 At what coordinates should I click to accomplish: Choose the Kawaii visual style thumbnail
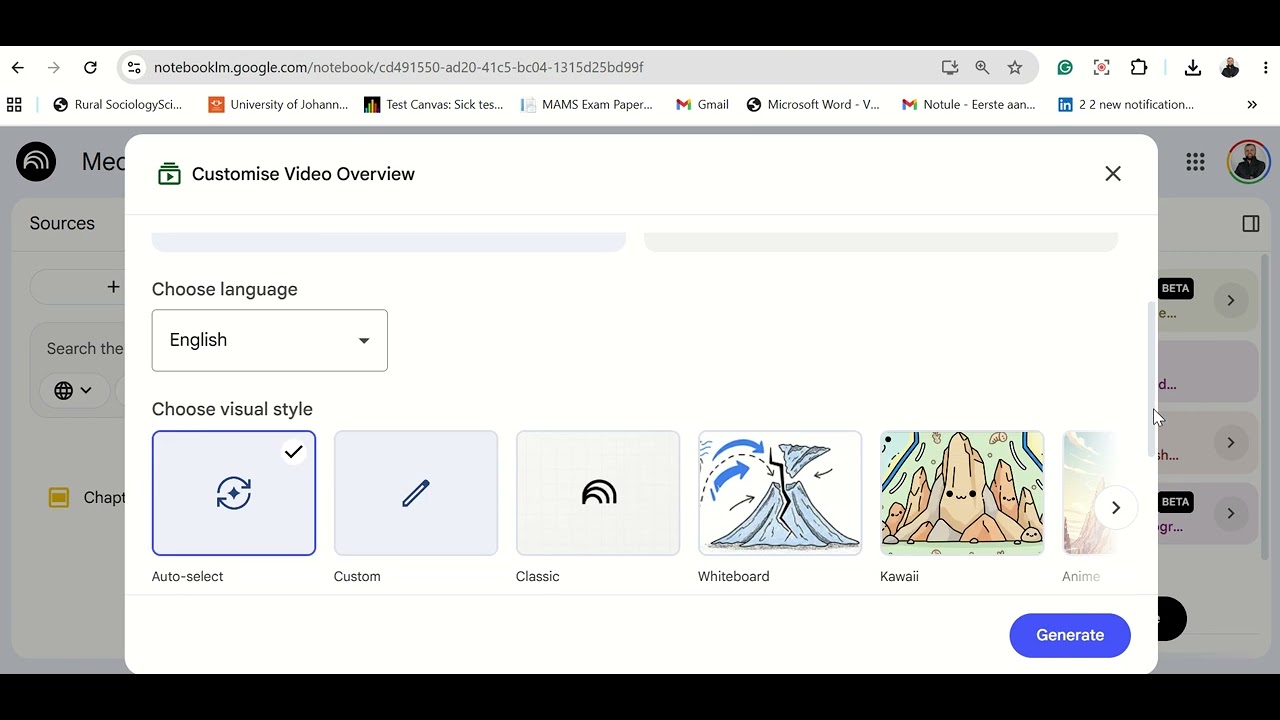(962, 493)
